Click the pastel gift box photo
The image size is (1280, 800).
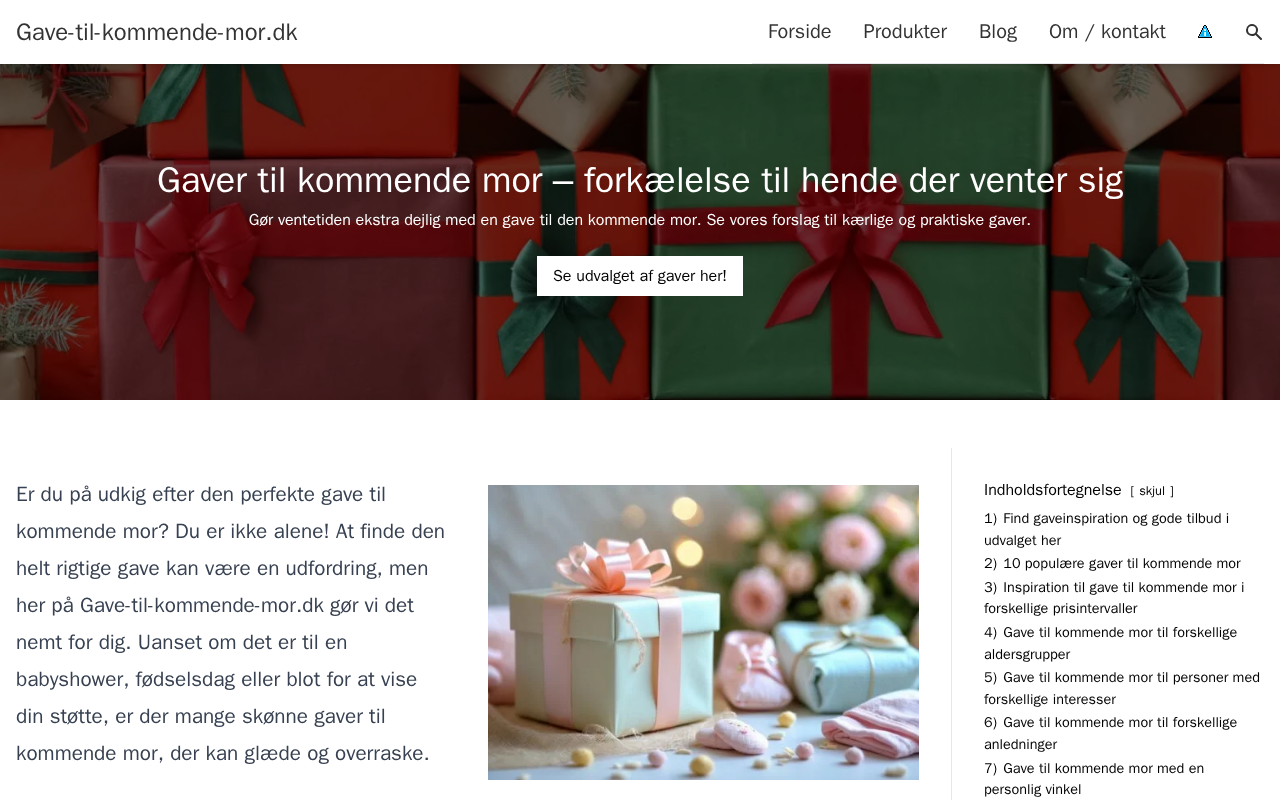pyautogui.click(x=703, y=632)
